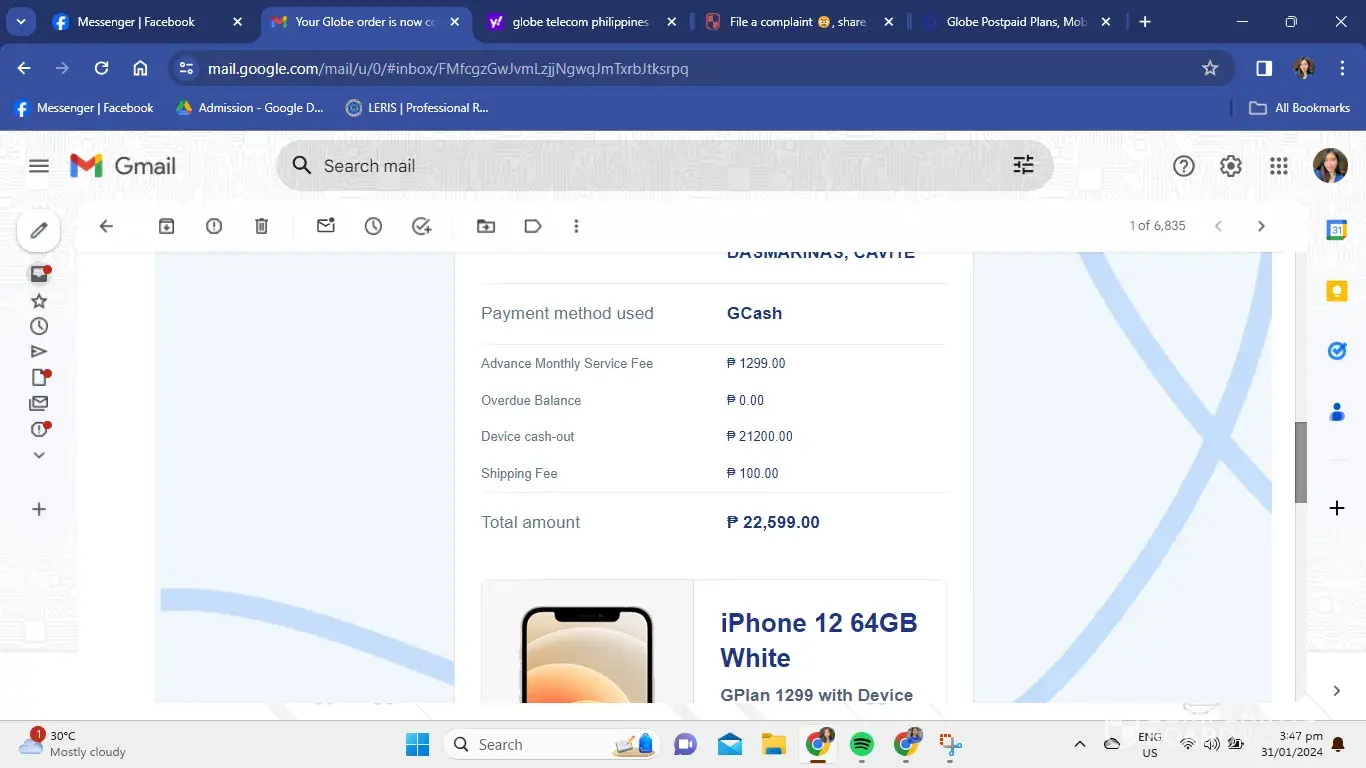Collapse the Gmail side panel with the chevron
The image size is (1366, 768).
[1337, 690]
